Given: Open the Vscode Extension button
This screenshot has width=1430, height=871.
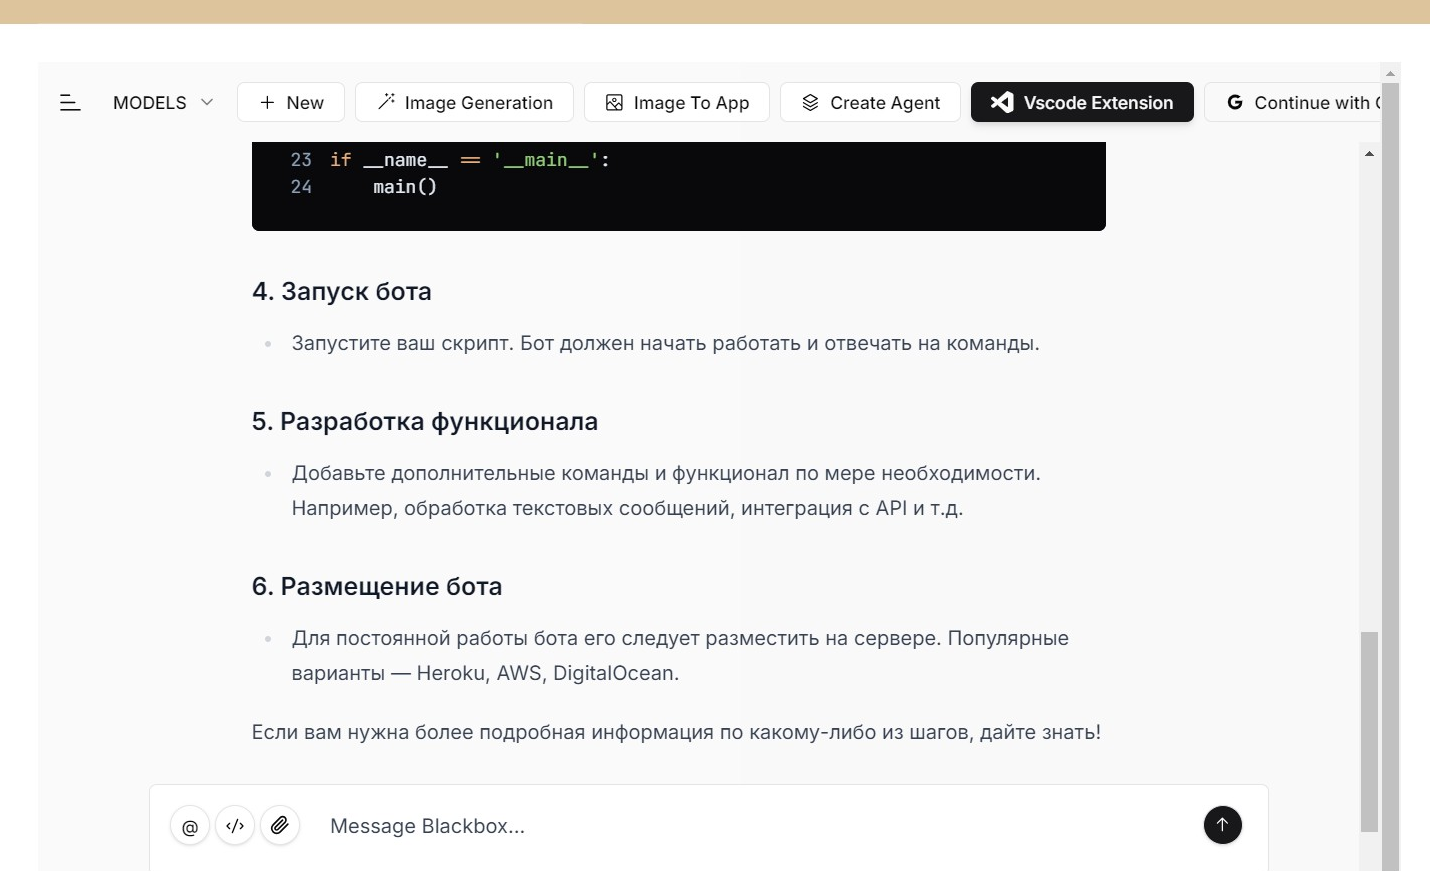Looking at the screenshot, I should [1082, 102].
